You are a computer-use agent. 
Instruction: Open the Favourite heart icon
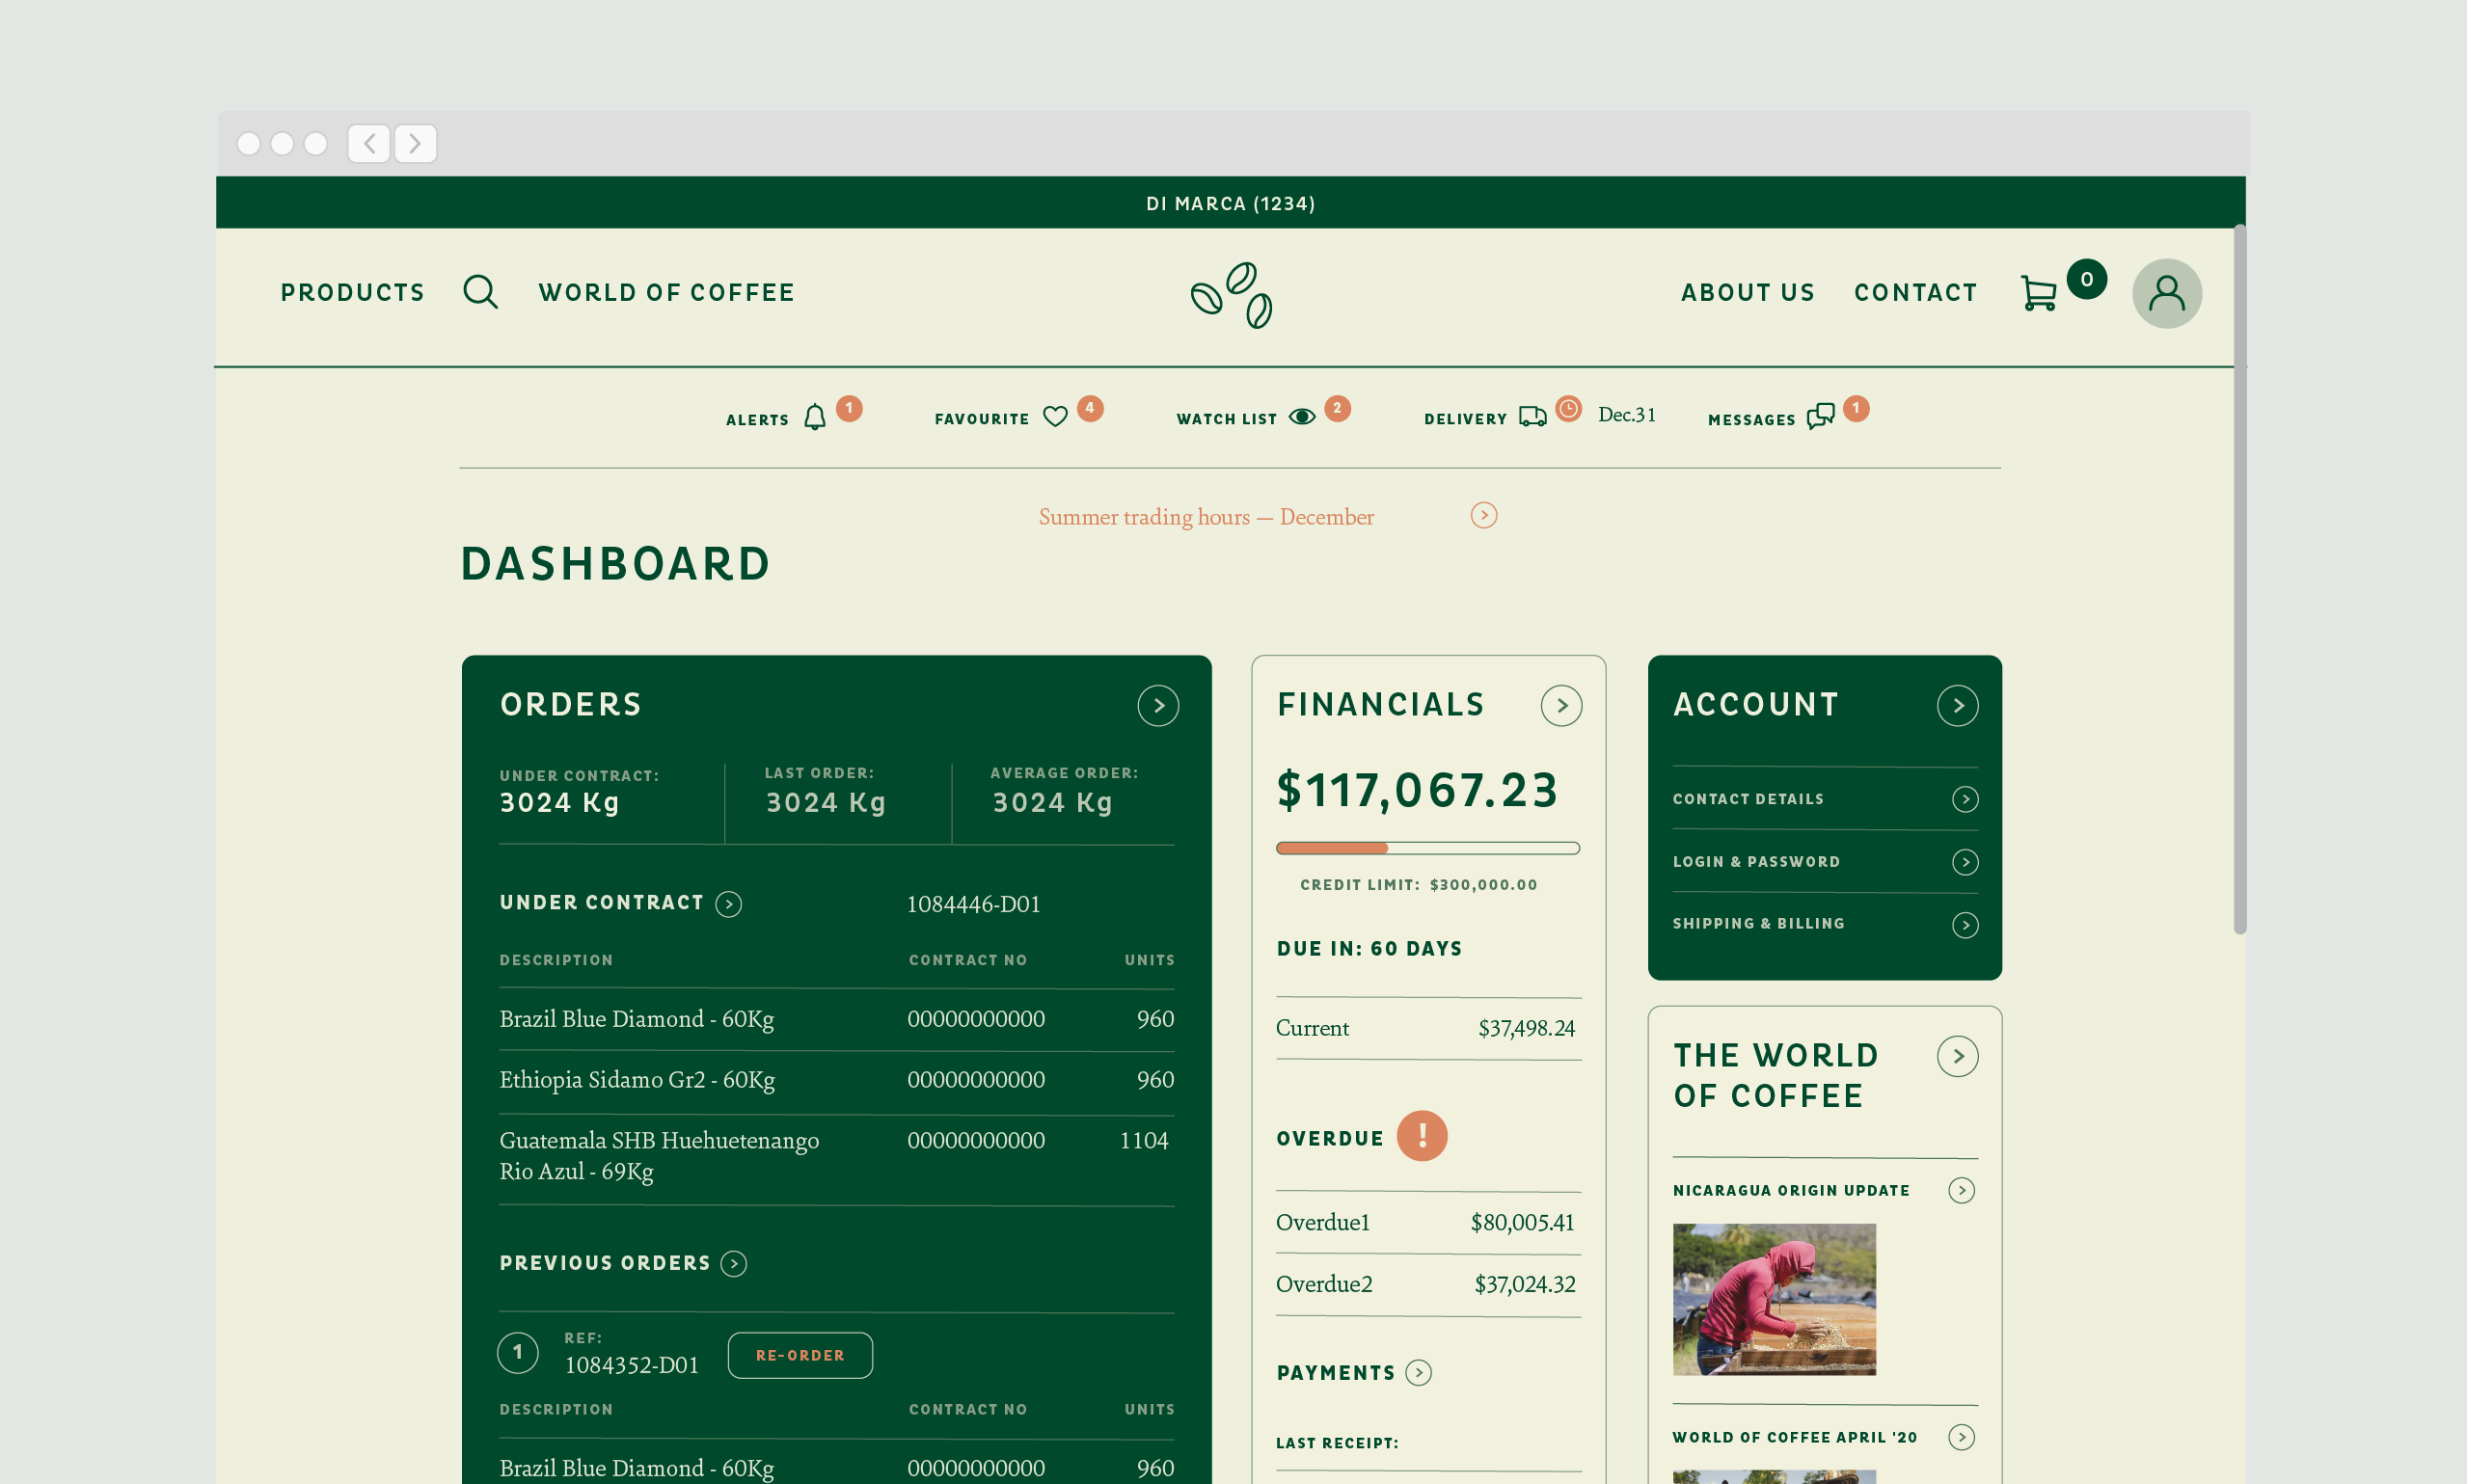1055,416
